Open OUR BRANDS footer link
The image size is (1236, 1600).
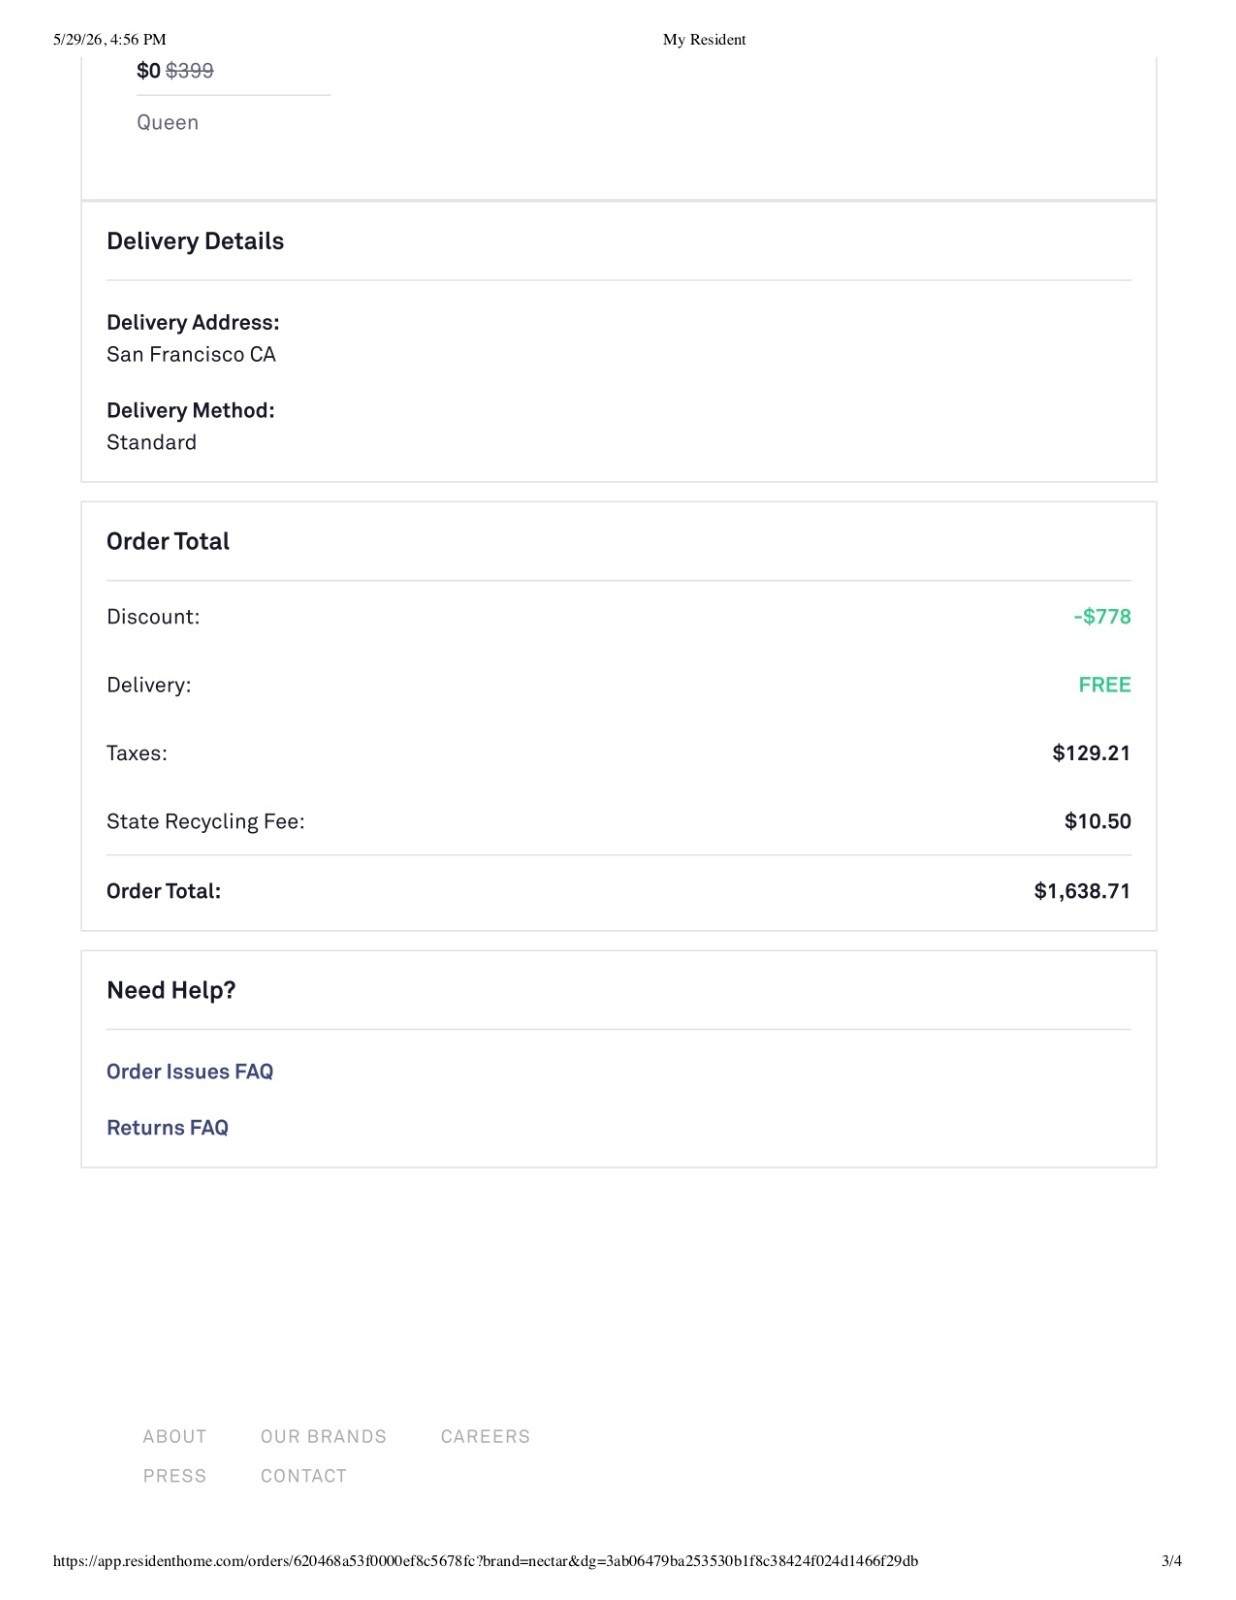323,1436
